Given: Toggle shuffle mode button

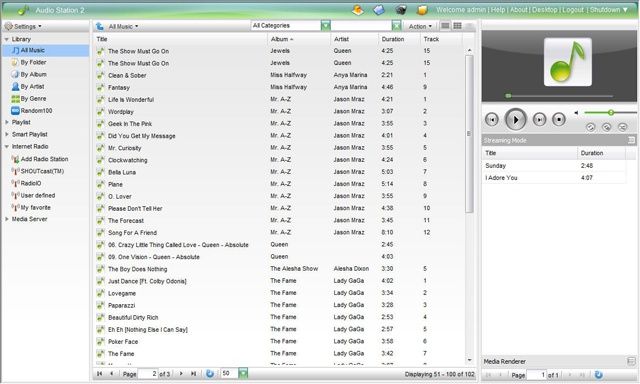Looking at the screenshot, I should (x=622, y=127).
